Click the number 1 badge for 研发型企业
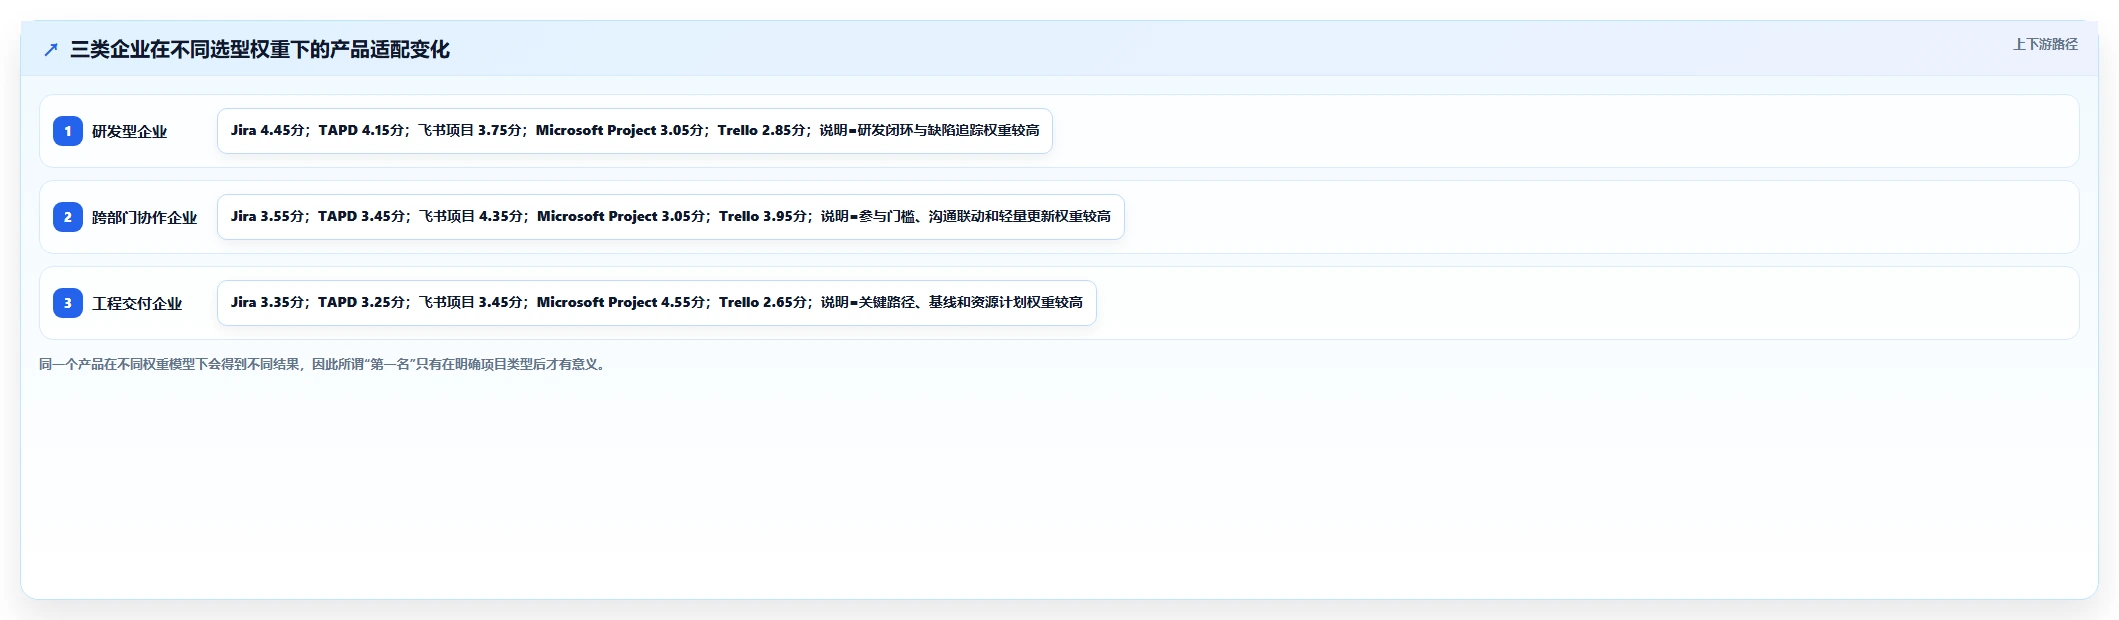This screenshot has width=2119, height=620. click(68, 131)
